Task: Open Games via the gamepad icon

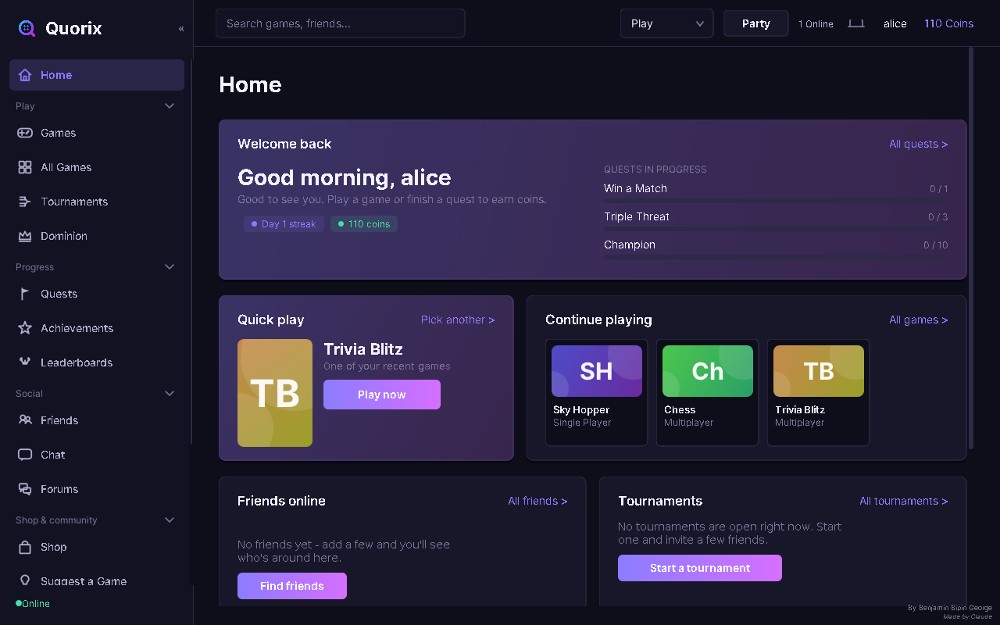Action: pyautogui.click(x=25, y=133)
